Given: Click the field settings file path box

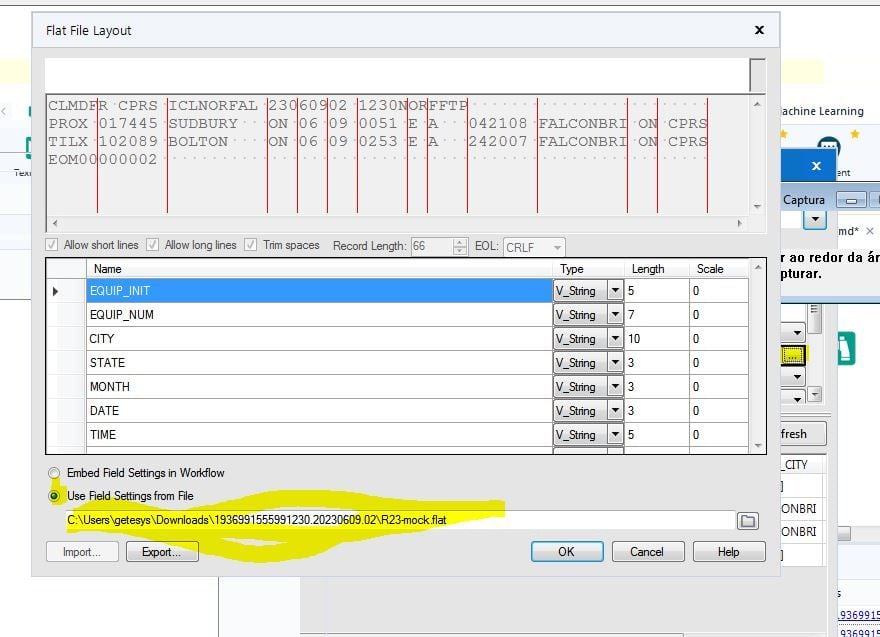Looking at the screenshot, I should coord(400,520).
